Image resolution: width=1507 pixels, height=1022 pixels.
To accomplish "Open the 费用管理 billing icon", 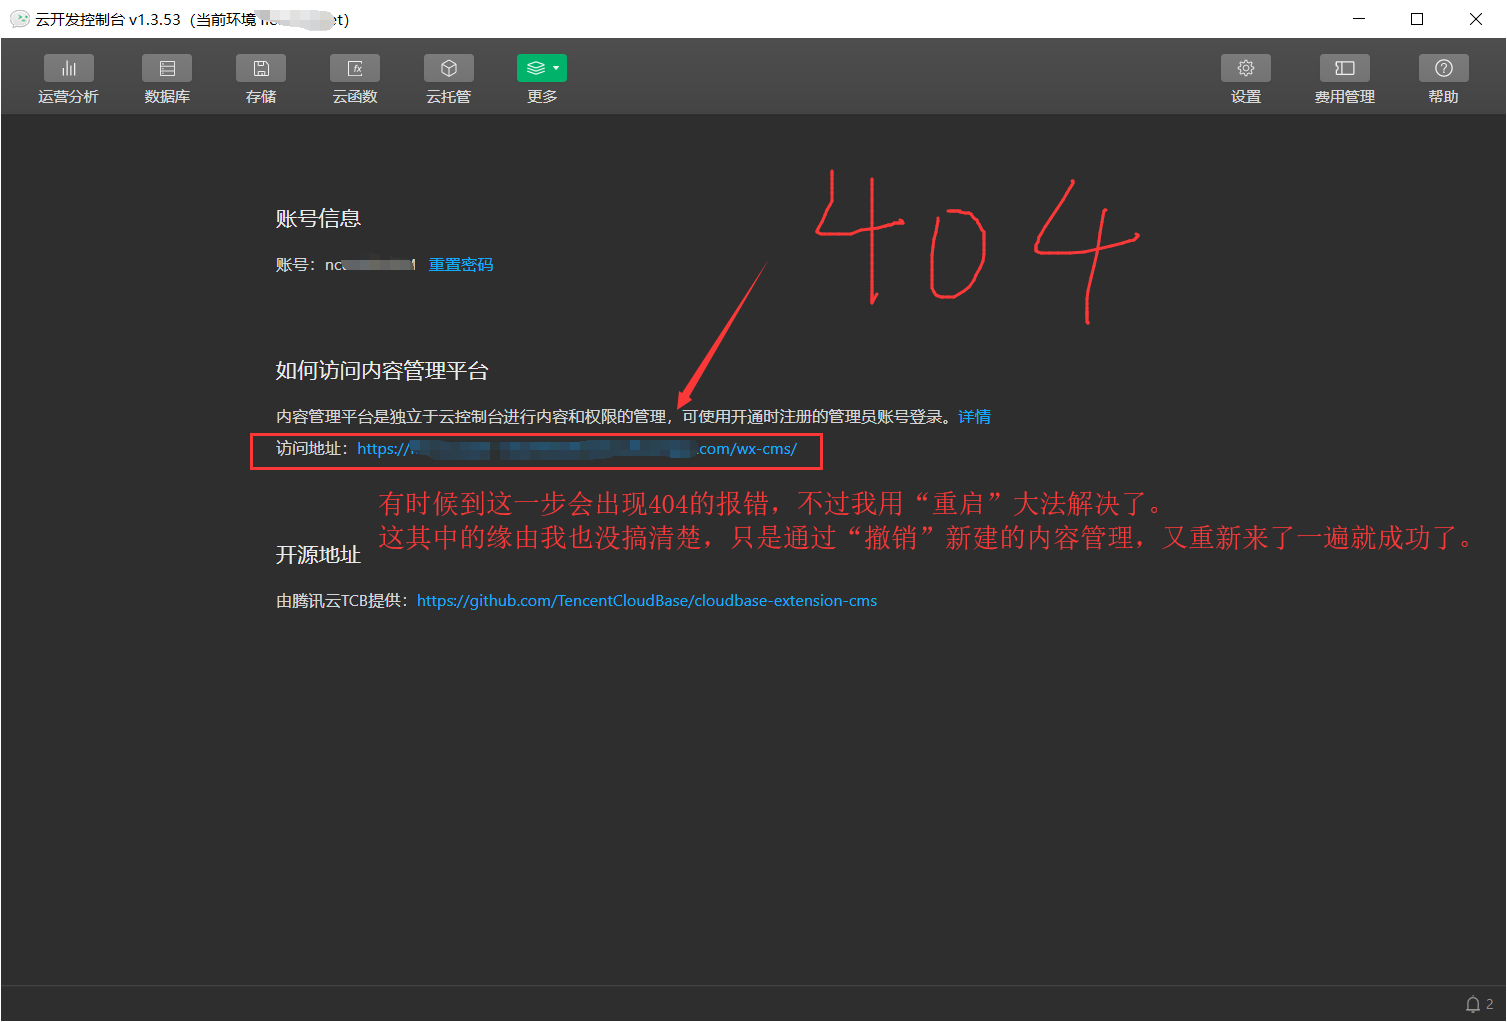I will click(x=1345, y=68).
